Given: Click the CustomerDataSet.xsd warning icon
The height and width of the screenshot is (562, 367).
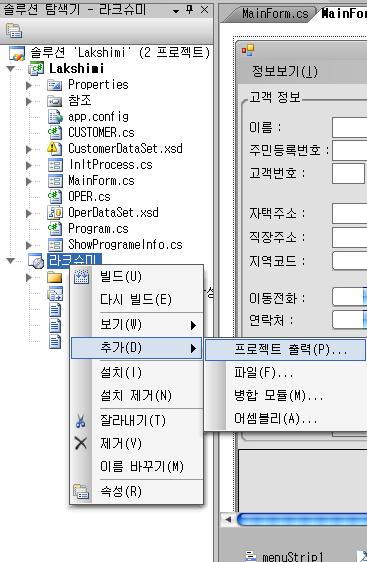Looking at the screenshot, I should 55,148.
